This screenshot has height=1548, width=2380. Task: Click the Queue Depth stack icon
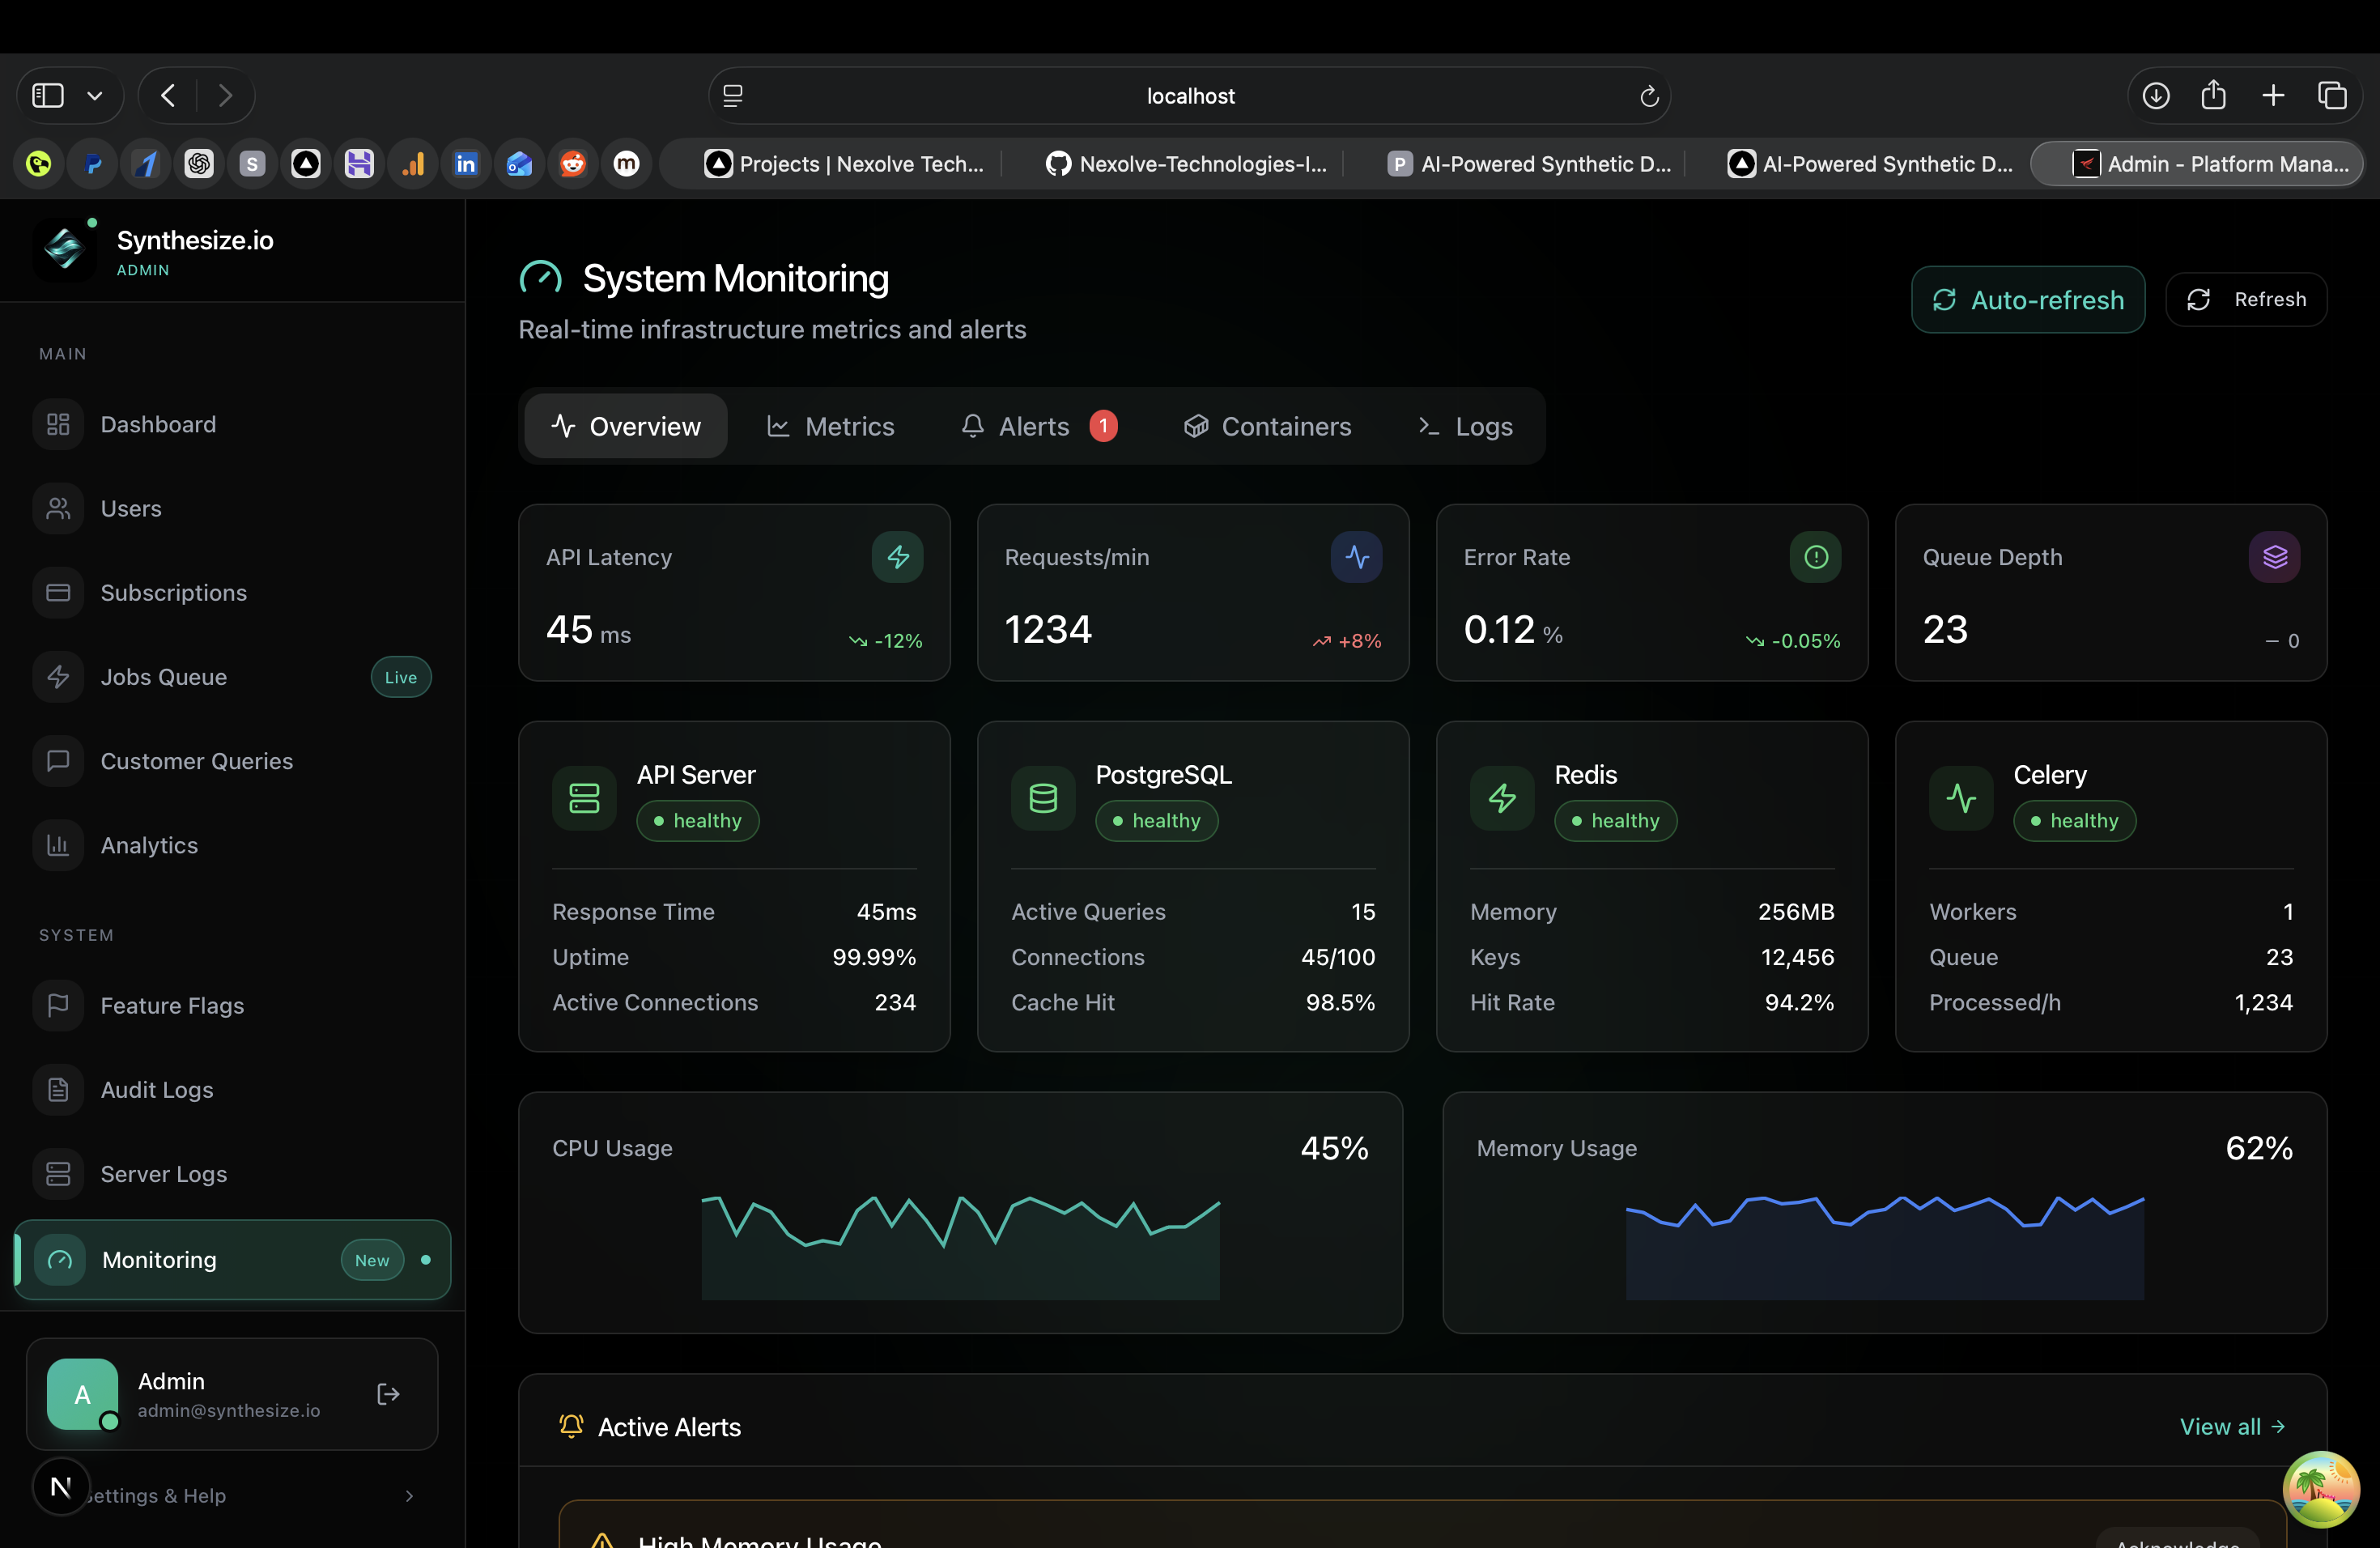pos(2274,557)
